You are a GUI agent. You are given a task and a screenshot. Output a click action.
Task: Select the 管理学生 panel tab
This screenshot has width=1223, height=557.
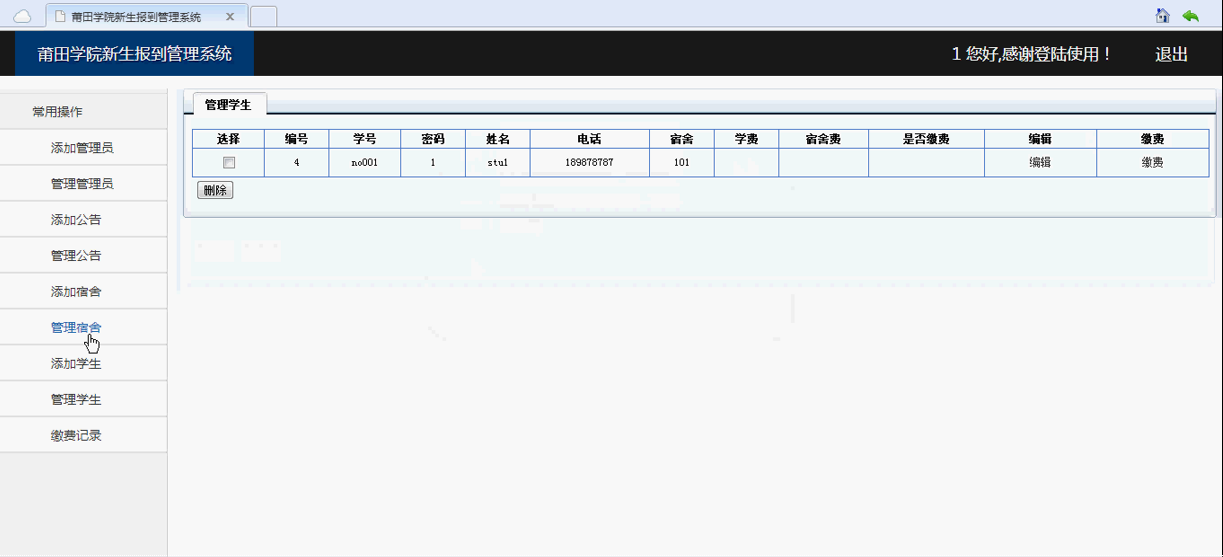pos(228,104)
